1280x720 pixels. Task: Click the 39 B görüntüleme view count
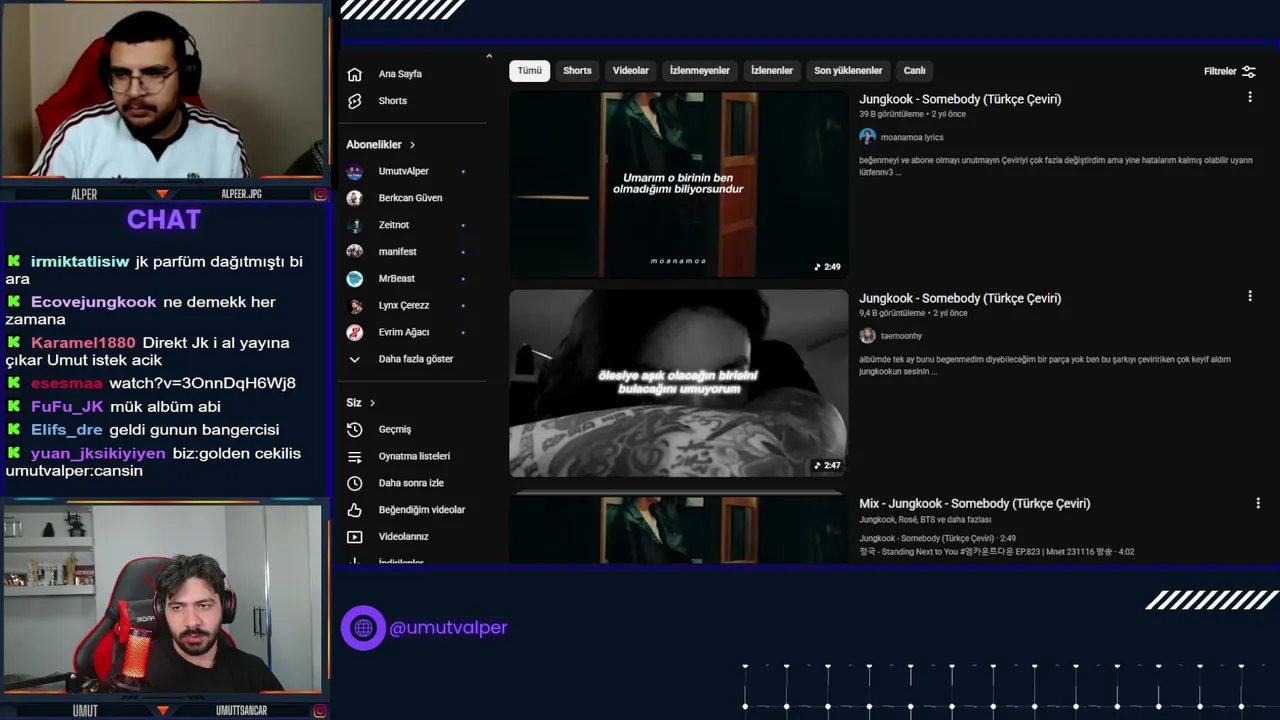click(891, 114)
